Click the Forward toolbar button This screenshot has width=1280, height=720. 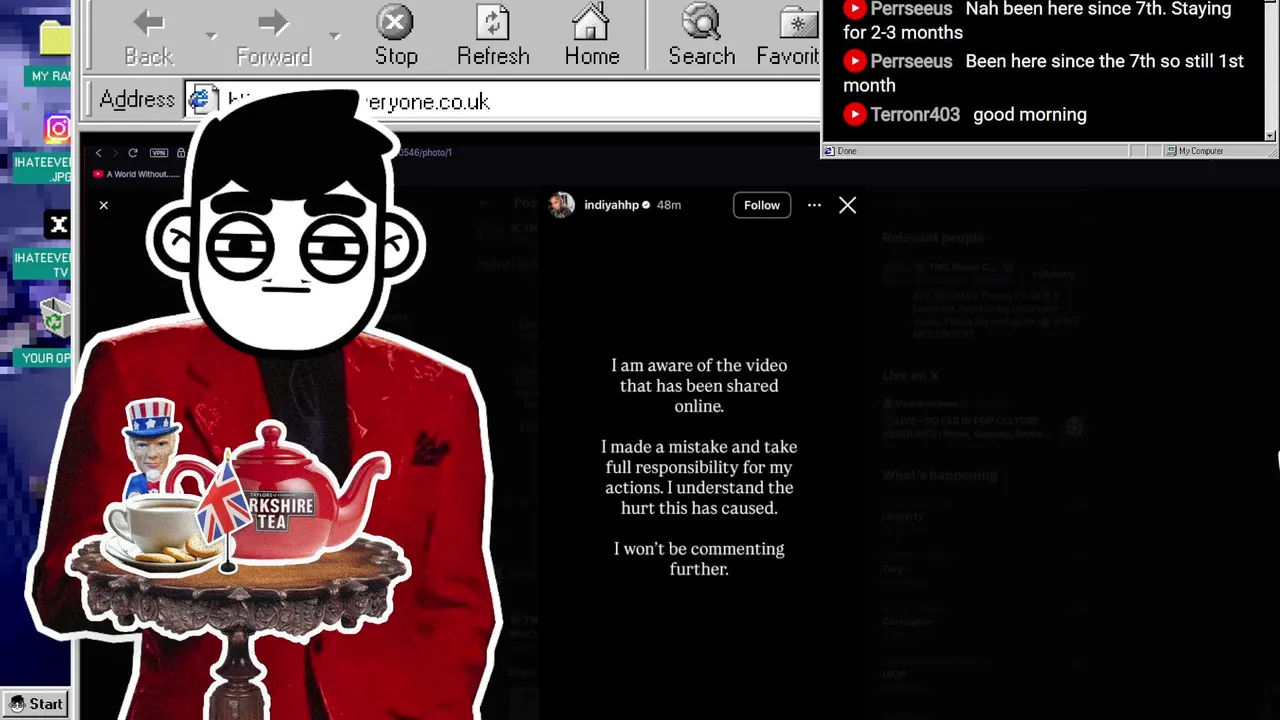pos(273,37)
